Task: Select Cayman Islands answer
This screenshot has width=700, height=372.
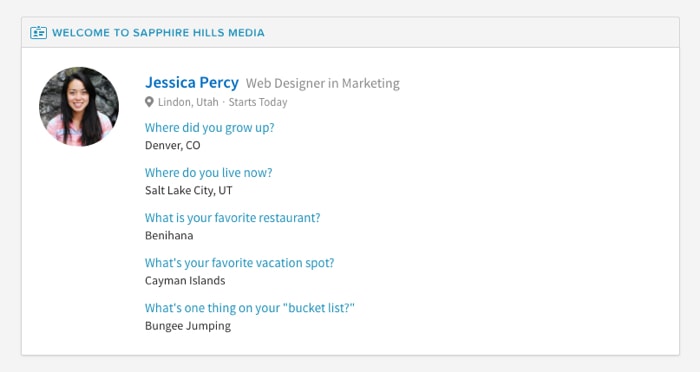Action: point(185,281)
